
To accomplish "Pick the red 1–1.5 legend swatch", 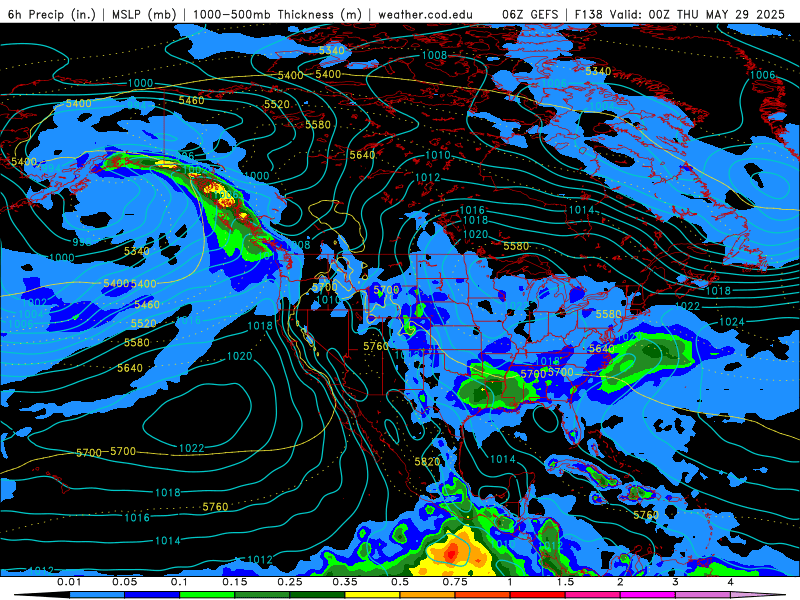I will (x=538, y=595).
